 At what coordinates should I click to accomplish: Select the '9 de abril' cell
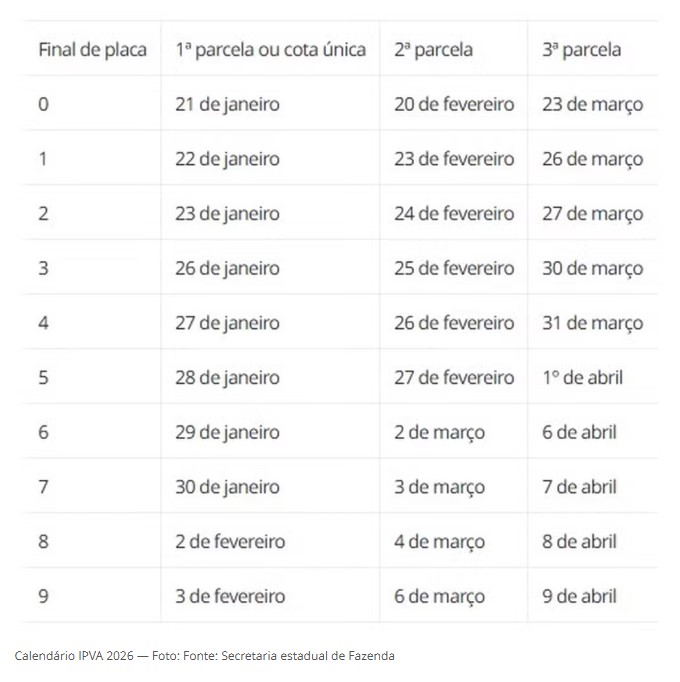coord(579,596)
